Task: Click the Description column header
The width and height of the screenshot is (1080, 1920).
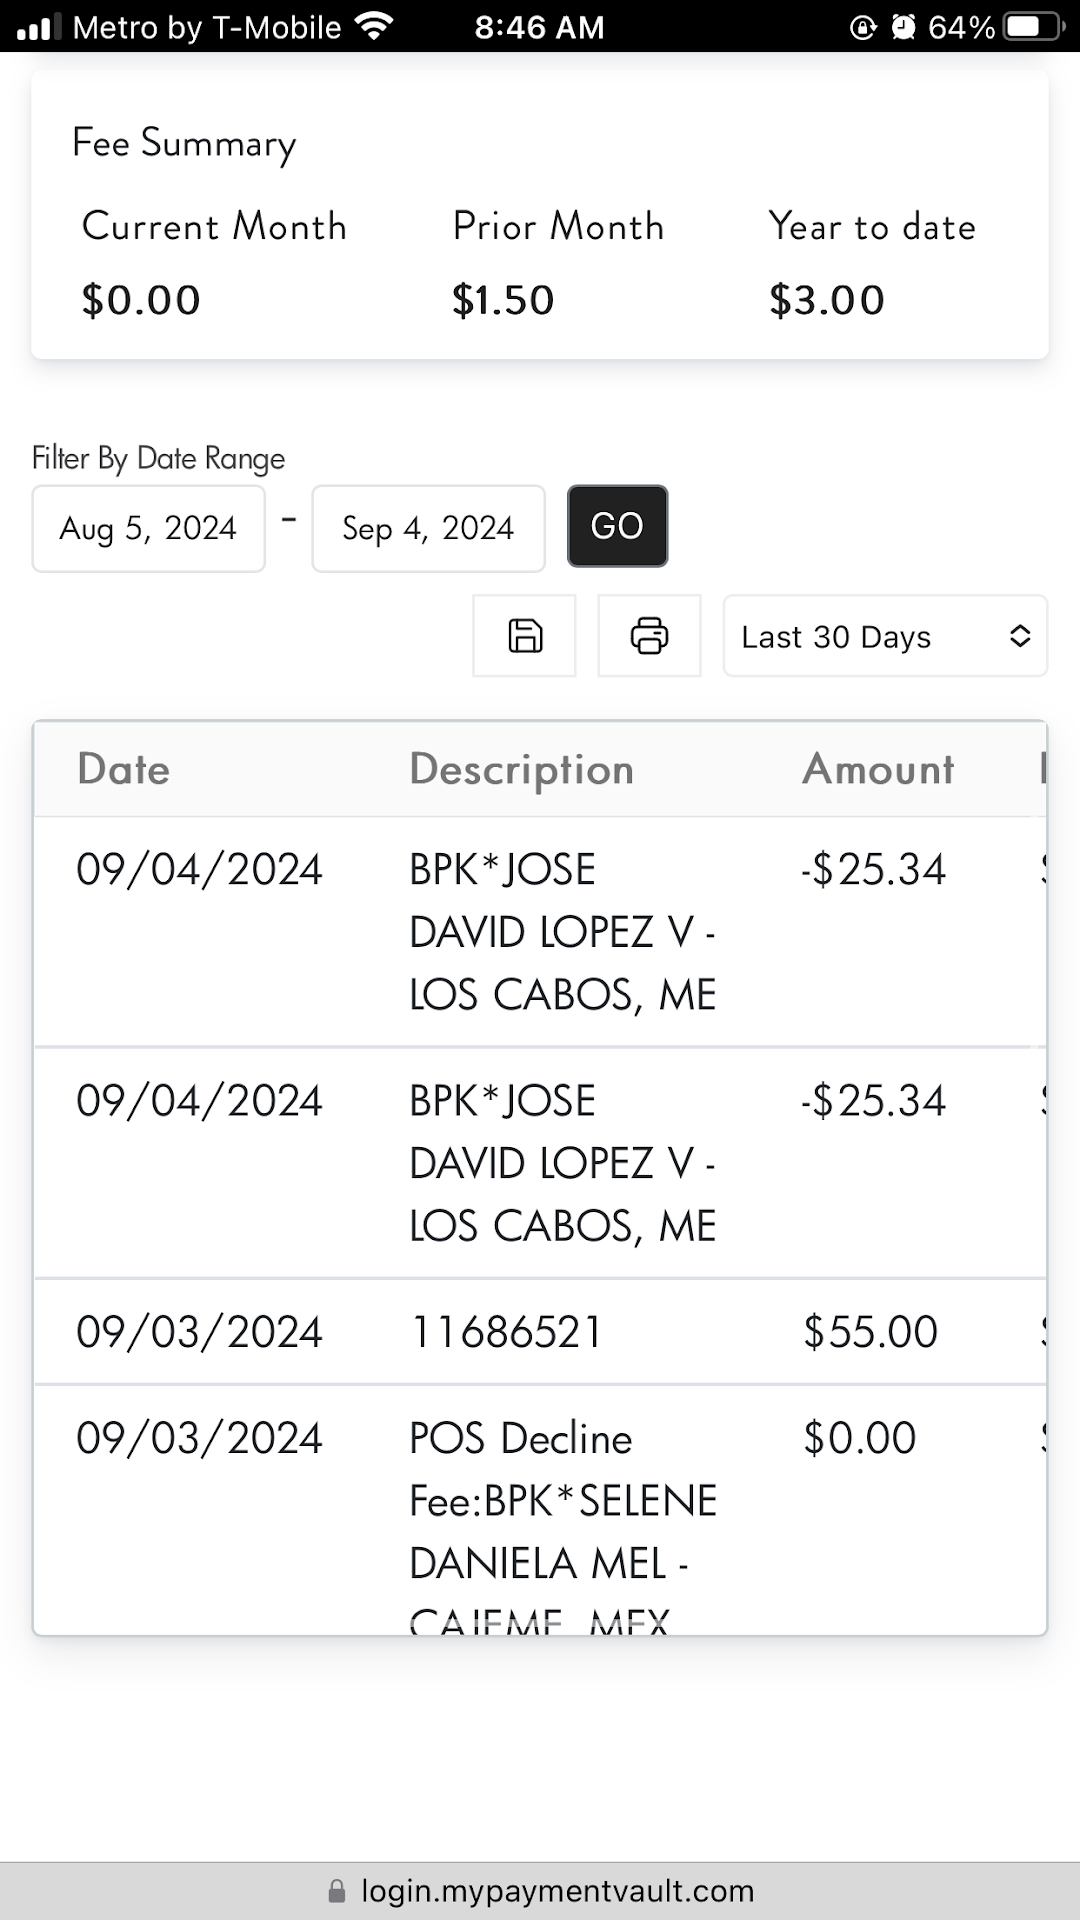Action: [x=521, y=769]
